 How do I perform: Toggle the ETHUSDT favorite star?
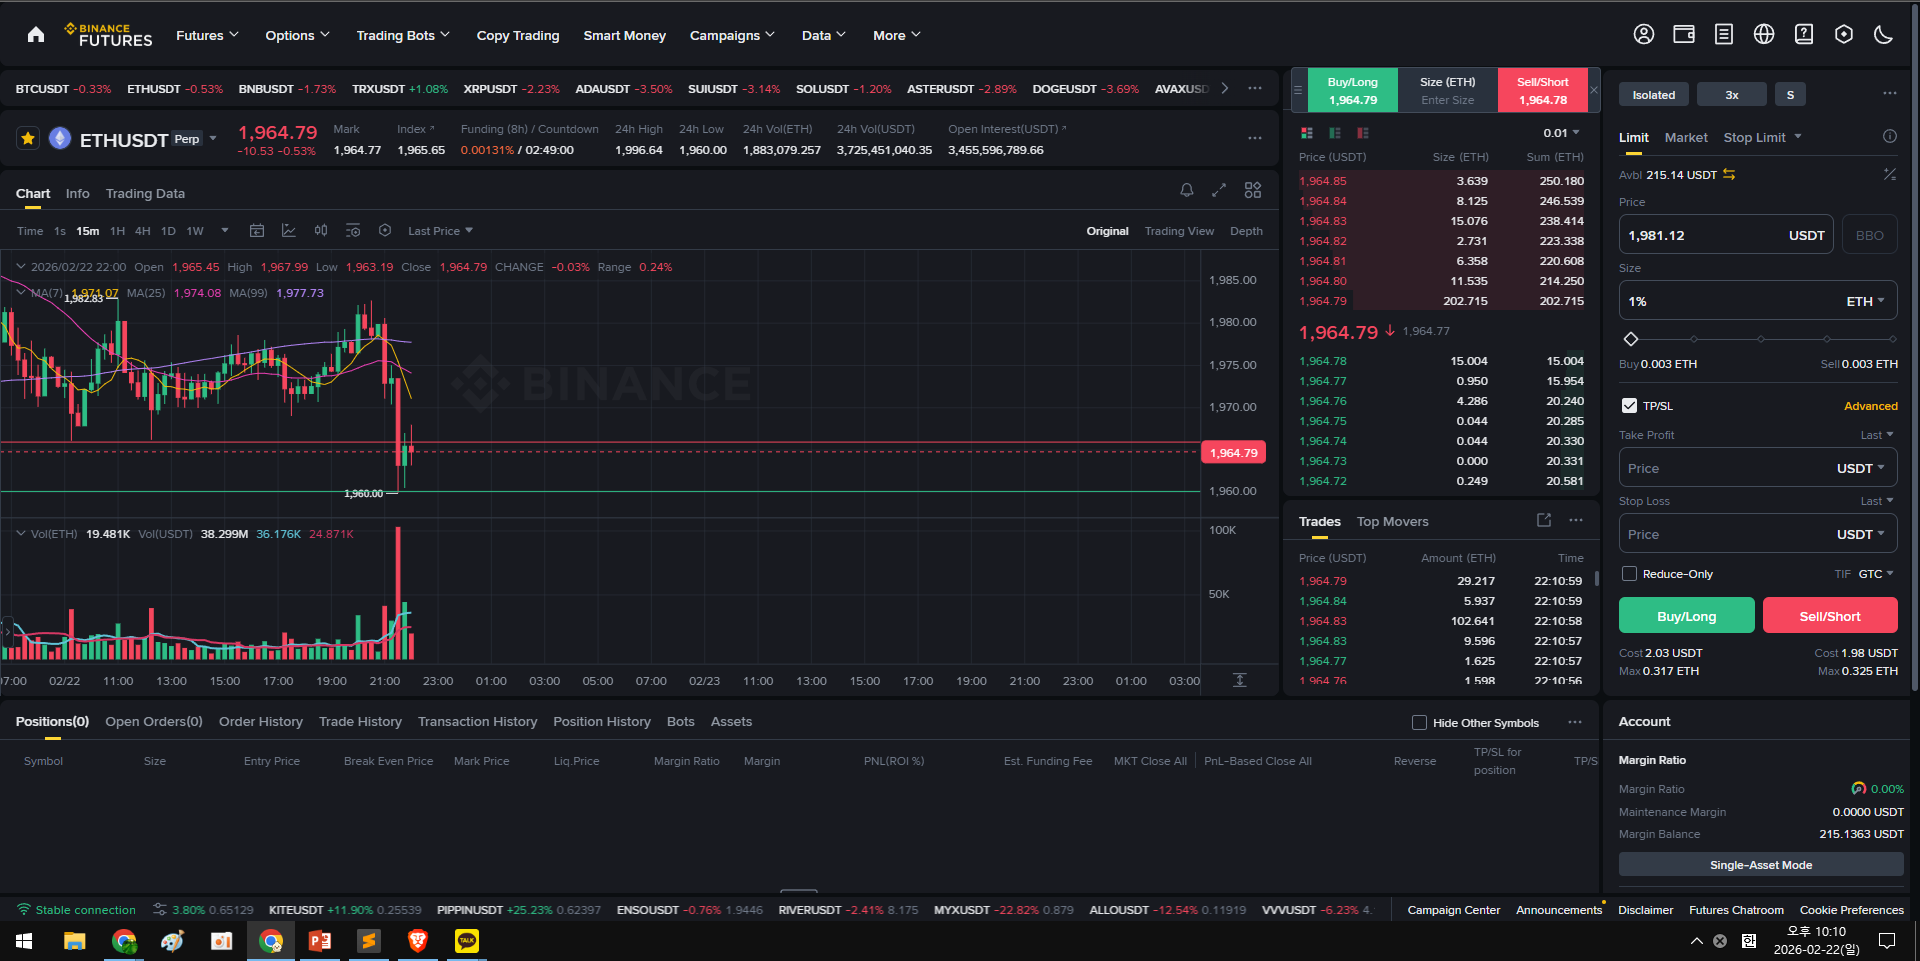click(28, 139)
